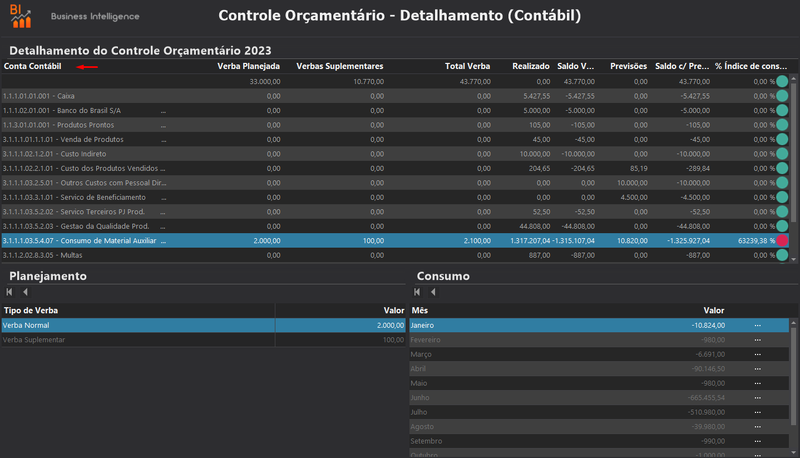Click the Tipo de Verba column header
The width and height of the screenshot is (800, 458).
(x=31, y=311)
